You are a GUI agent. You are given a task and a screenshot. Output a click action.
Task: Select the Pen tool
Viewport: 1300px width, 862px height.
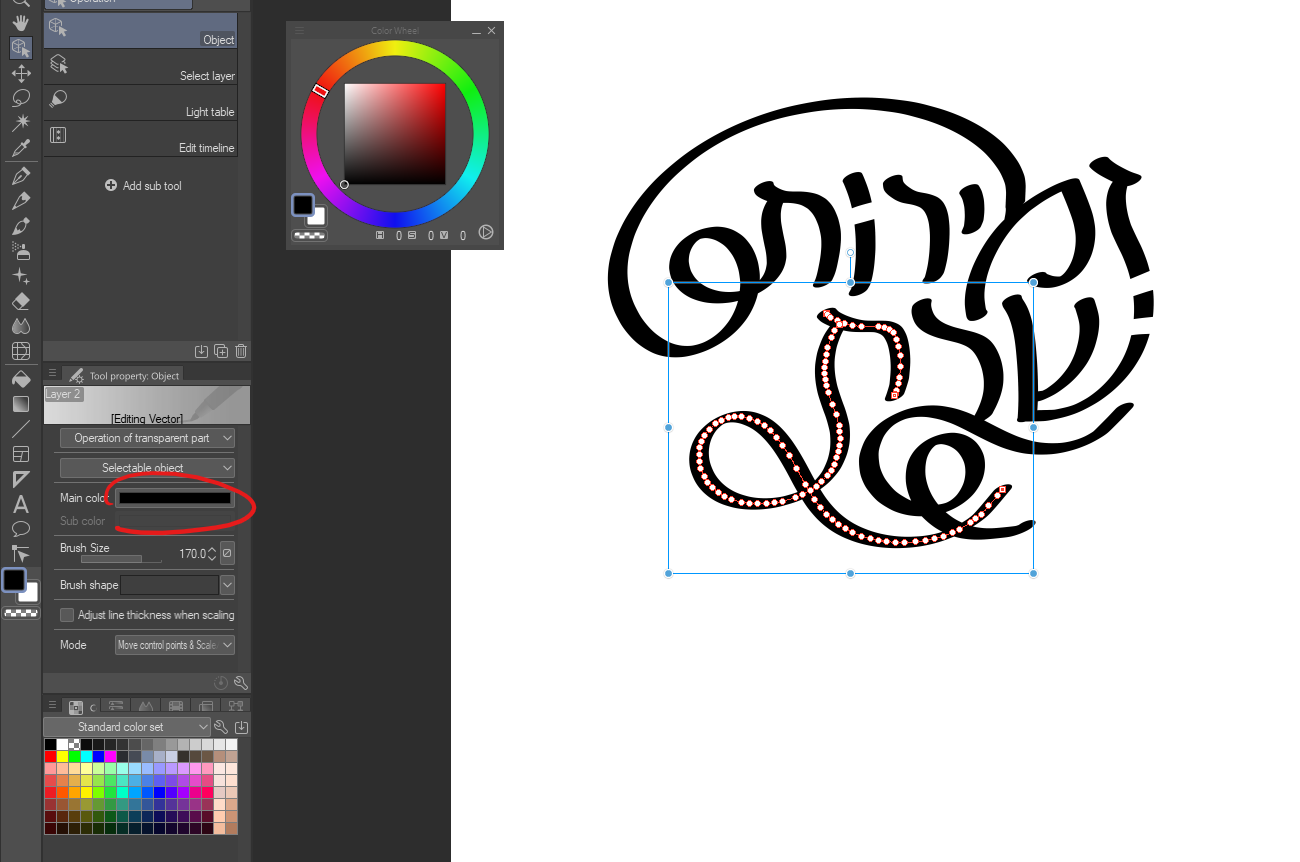[20, 176]
